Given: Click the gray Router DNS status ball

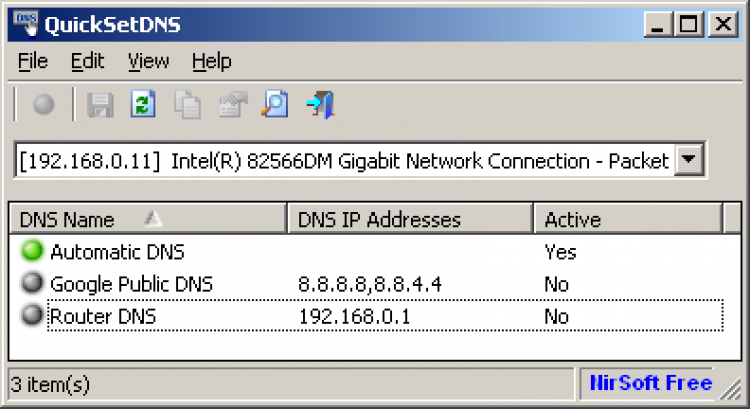Looking at the screenshot, I should (x=35, y=316).
